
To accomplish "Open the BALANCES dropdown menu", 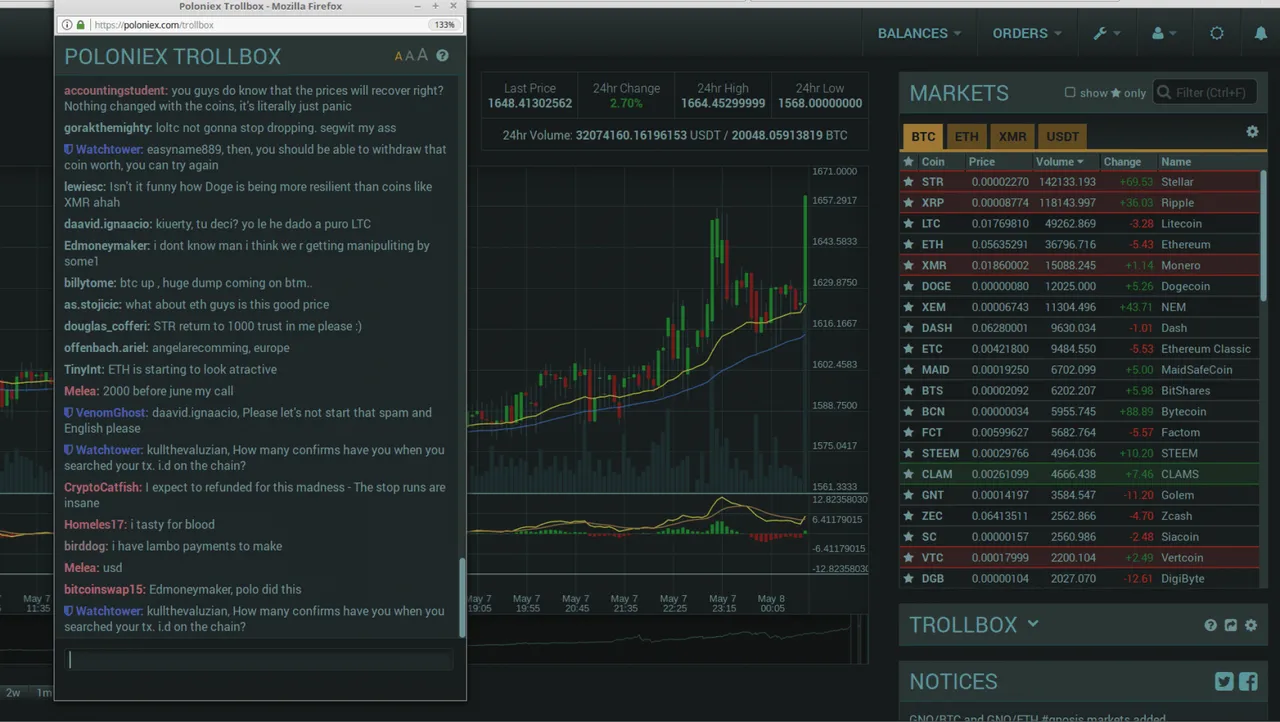I will tap(919, 33).
